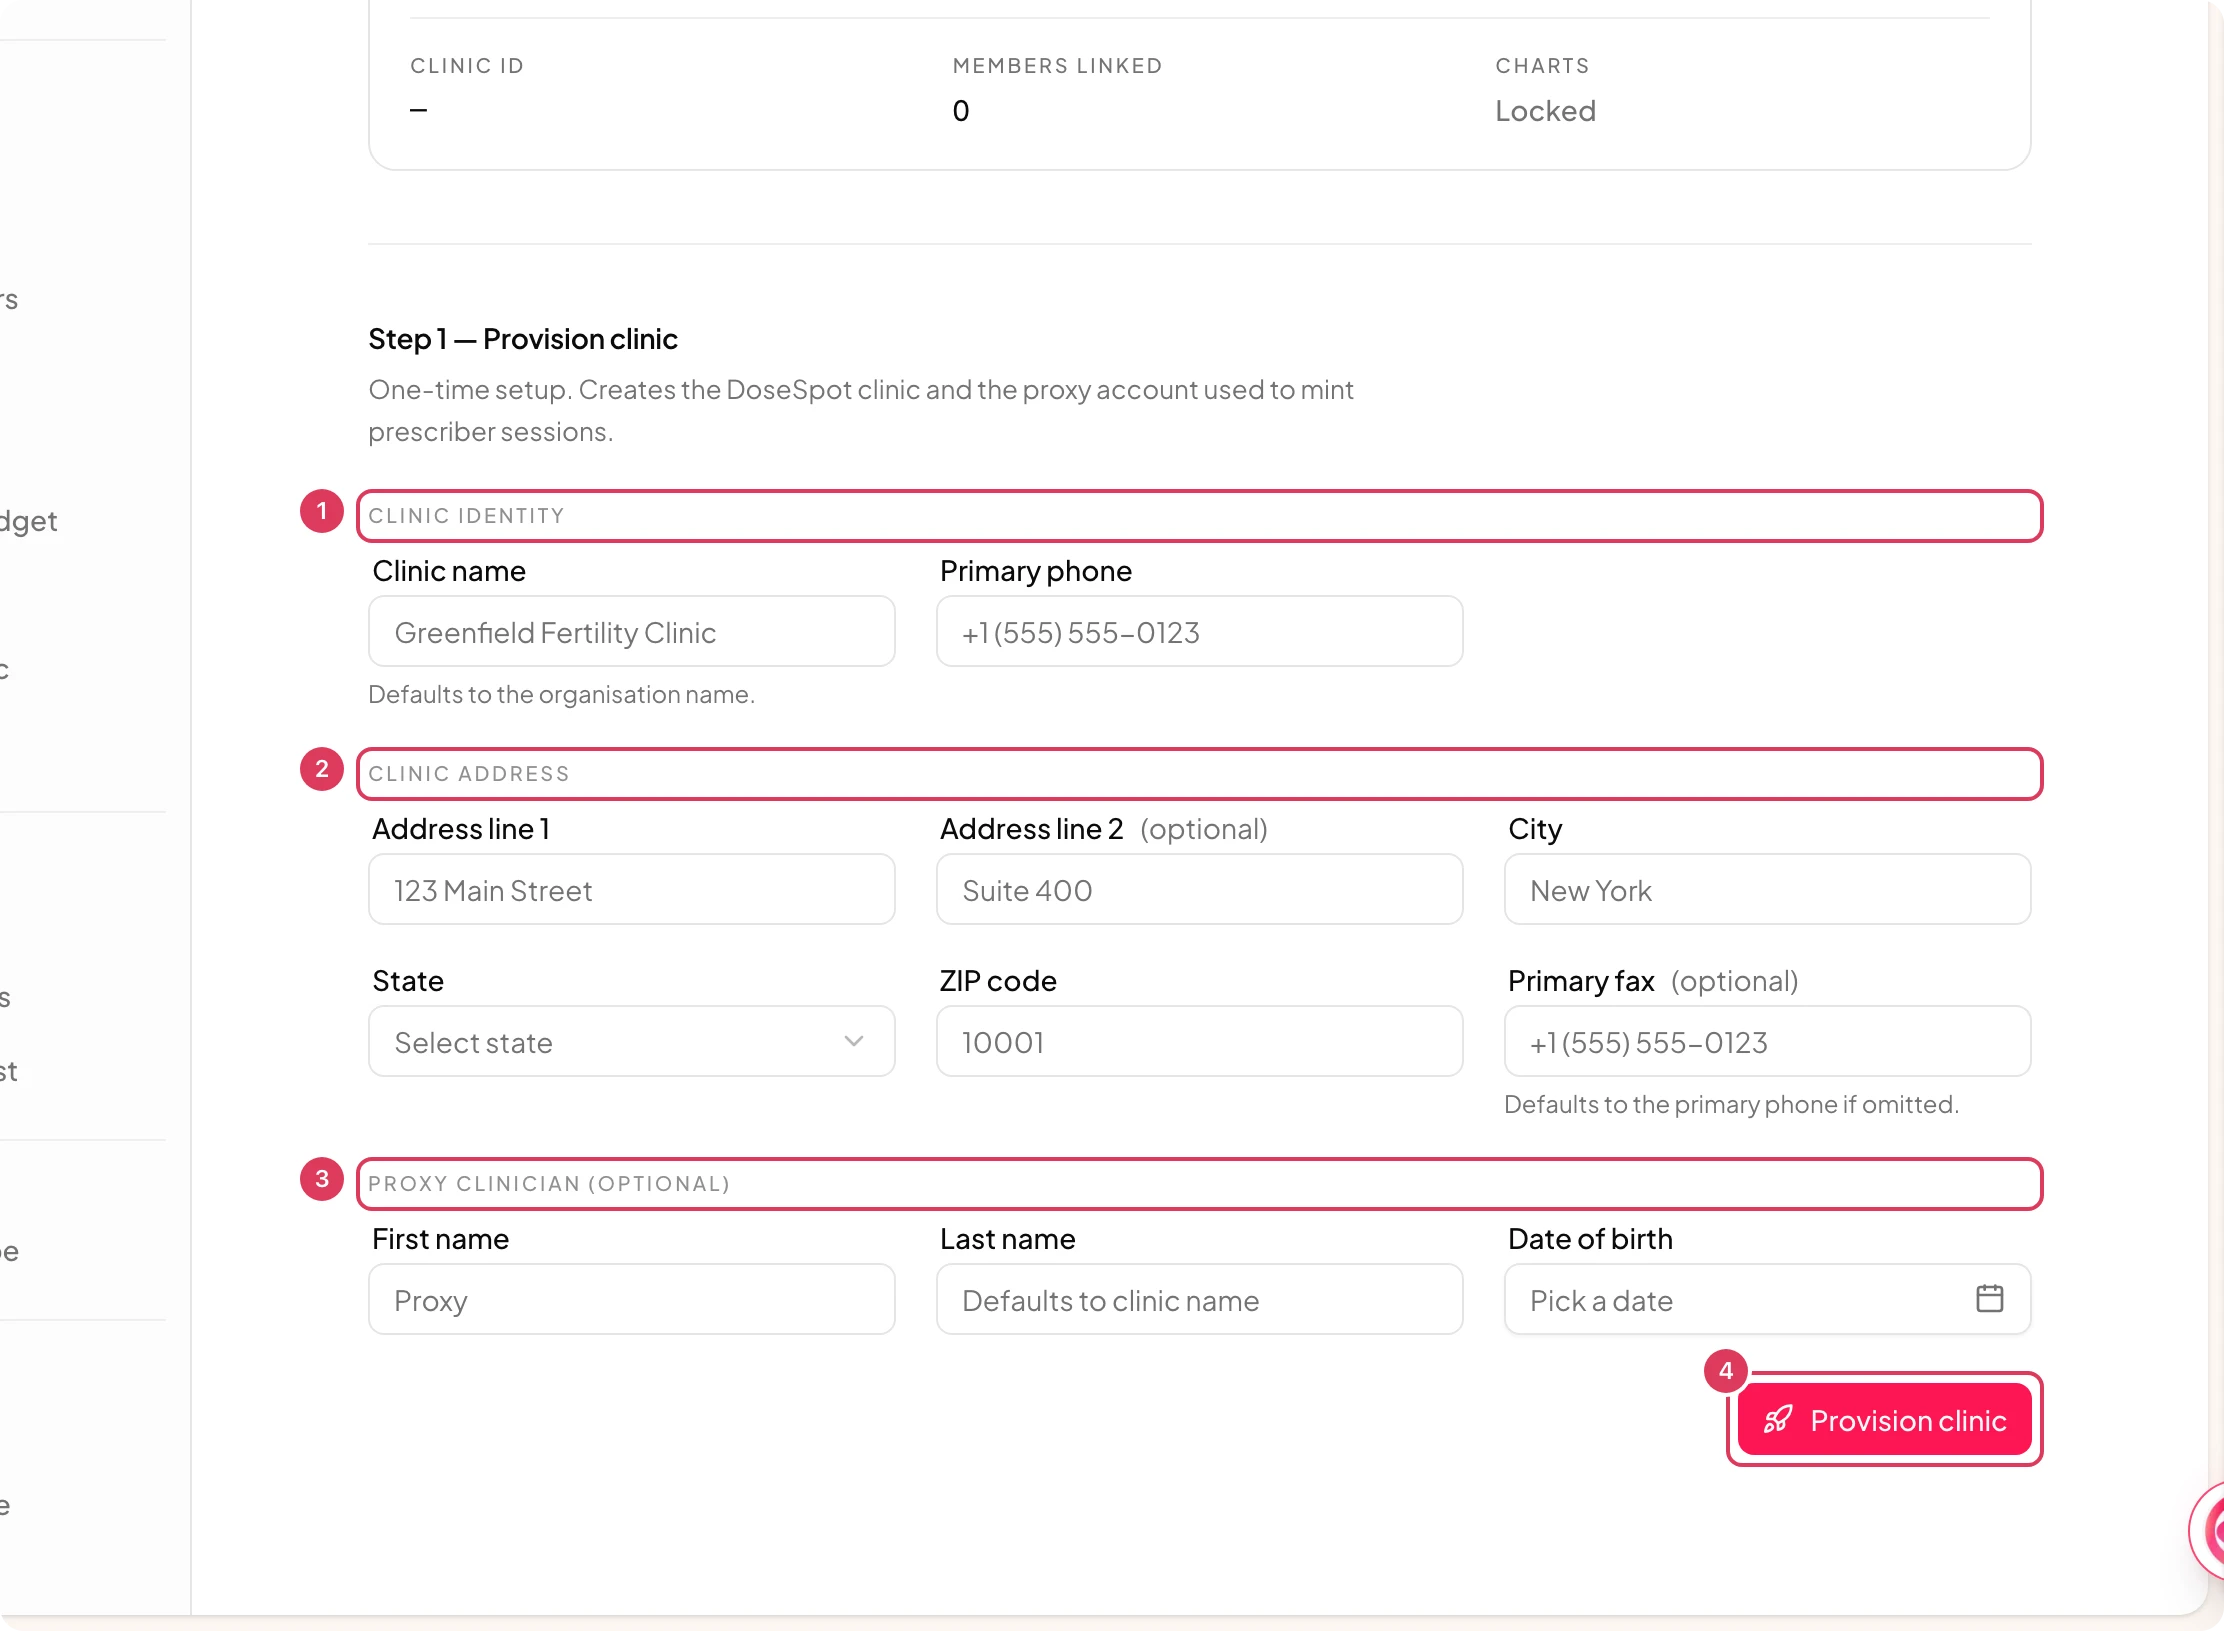Open the Select state dropdown
Screen dimensions: 2224x1631
pos(631,1041)
